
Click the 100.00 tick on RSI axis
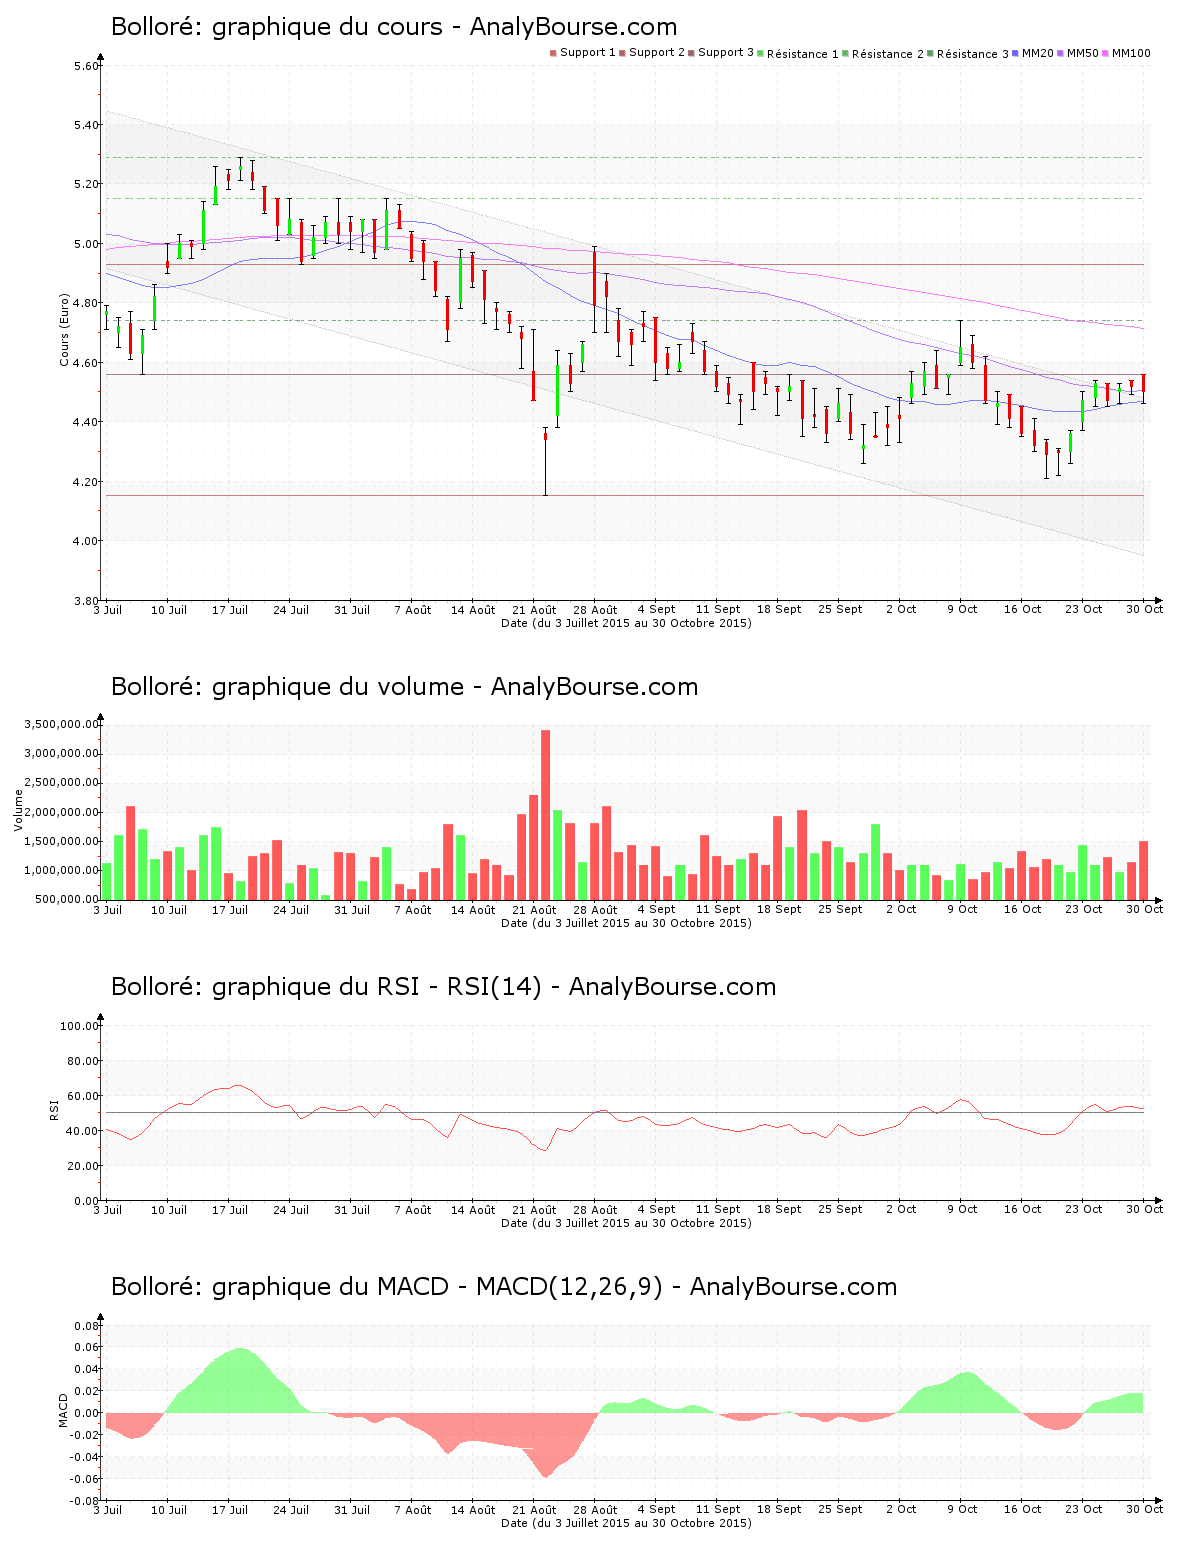tap(80, 1026)
